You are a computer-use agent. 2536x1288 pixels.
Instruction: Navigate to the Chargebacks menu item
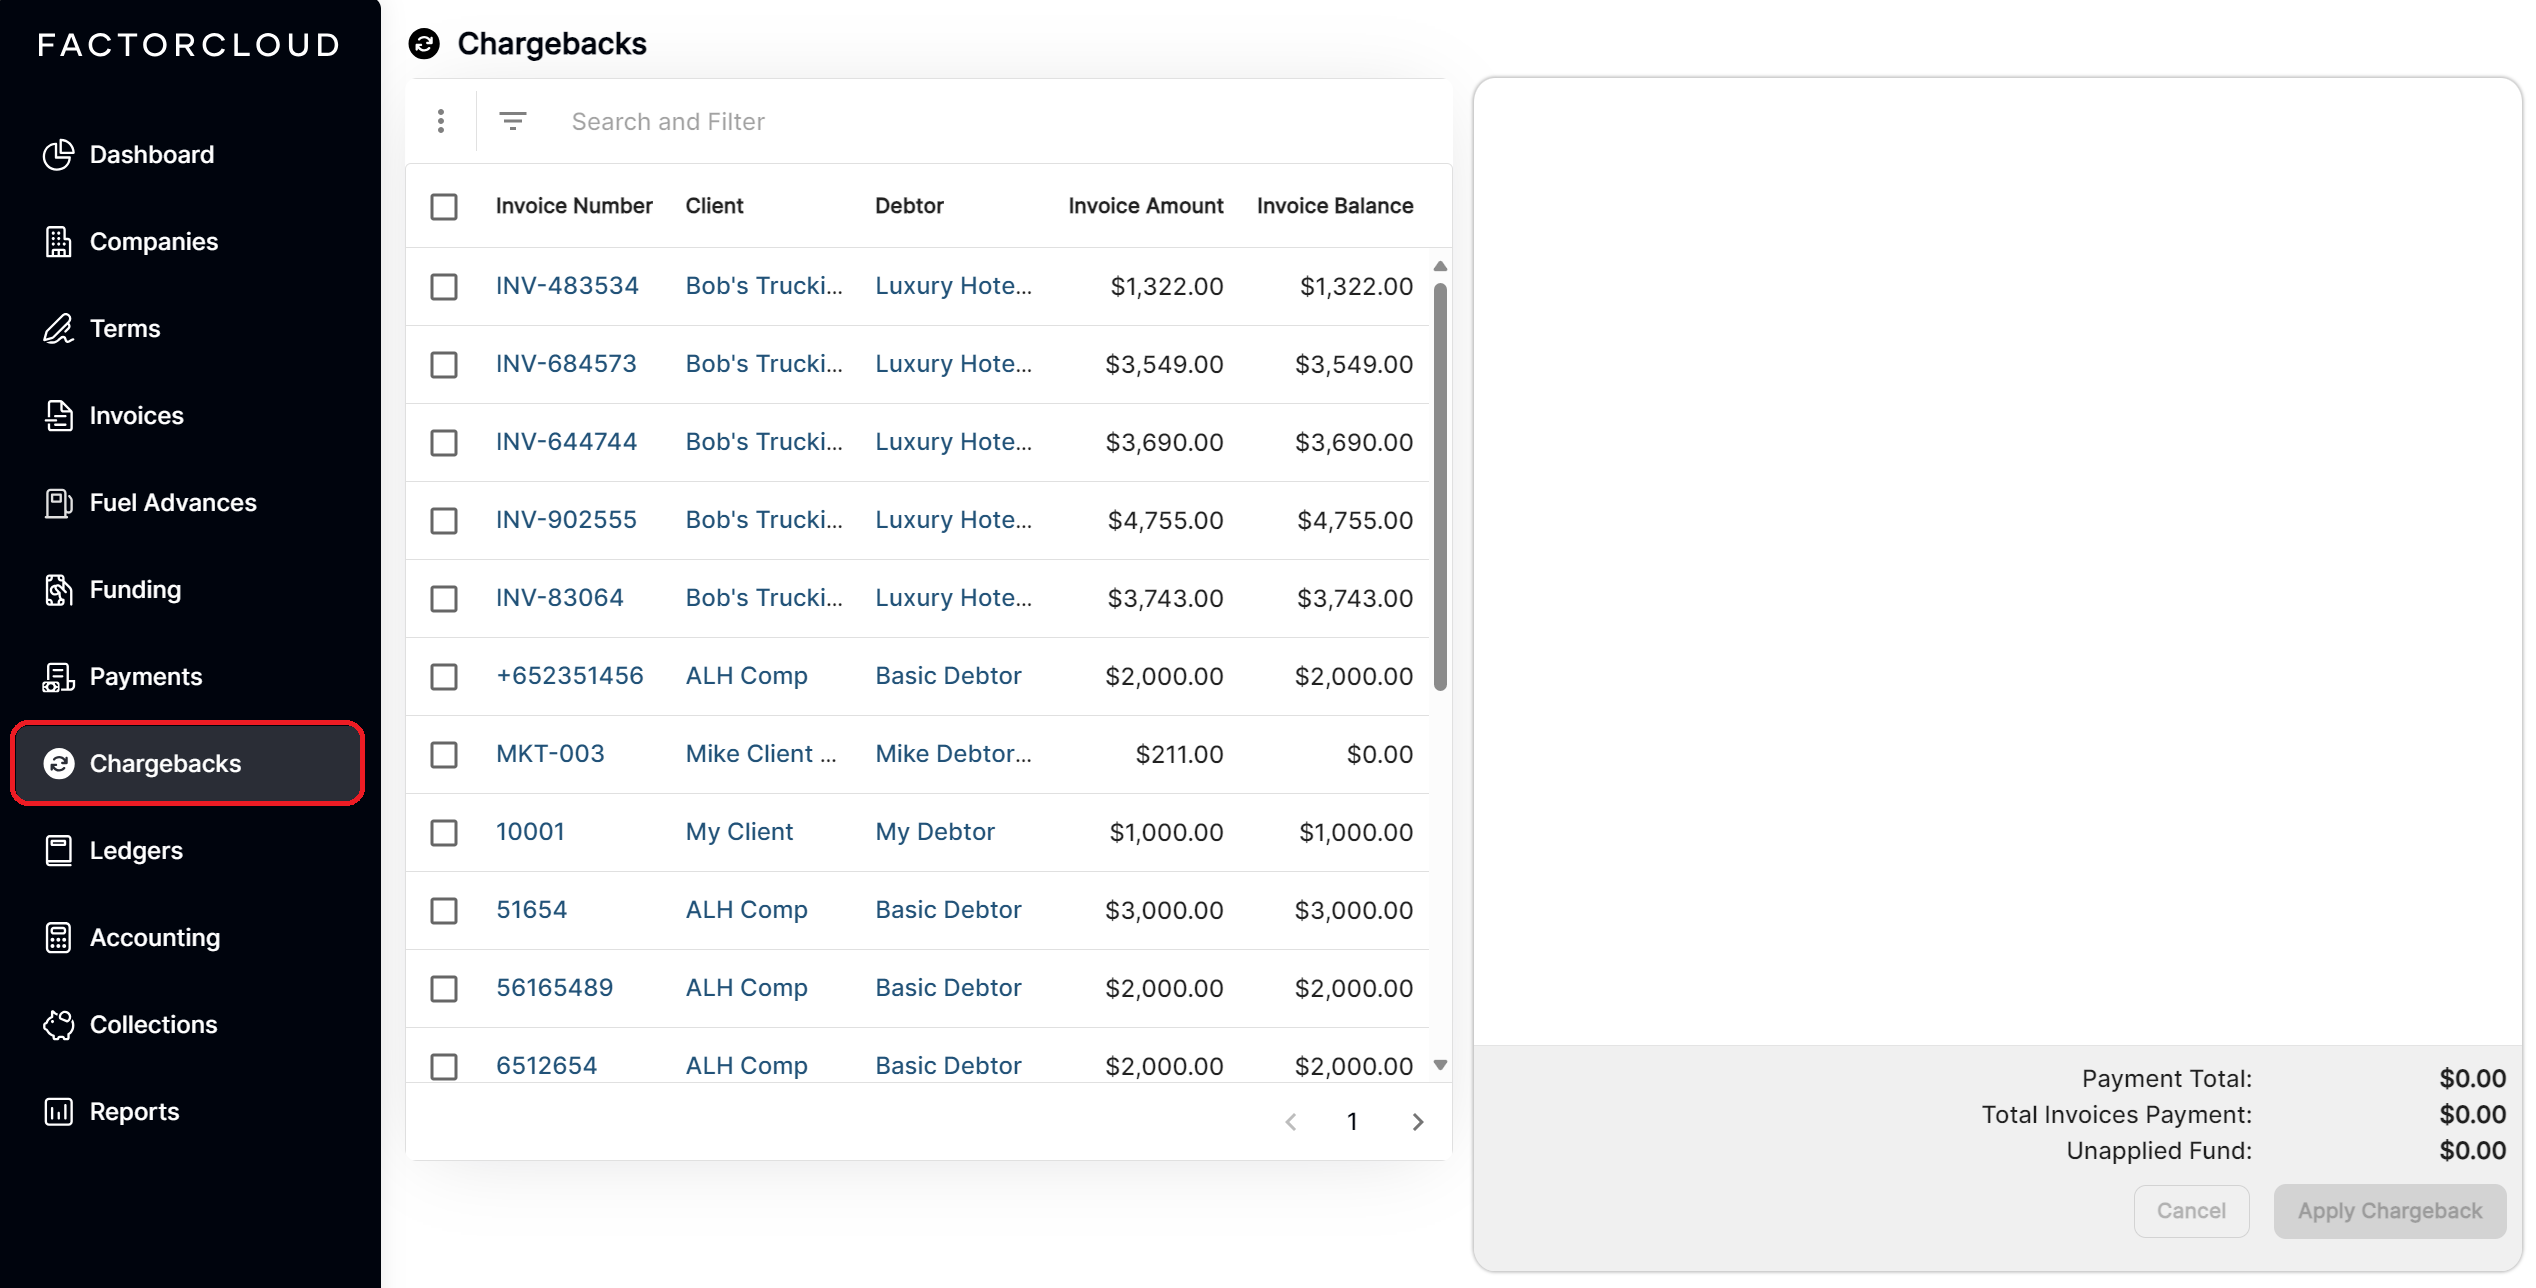click(x=165, y=763)
